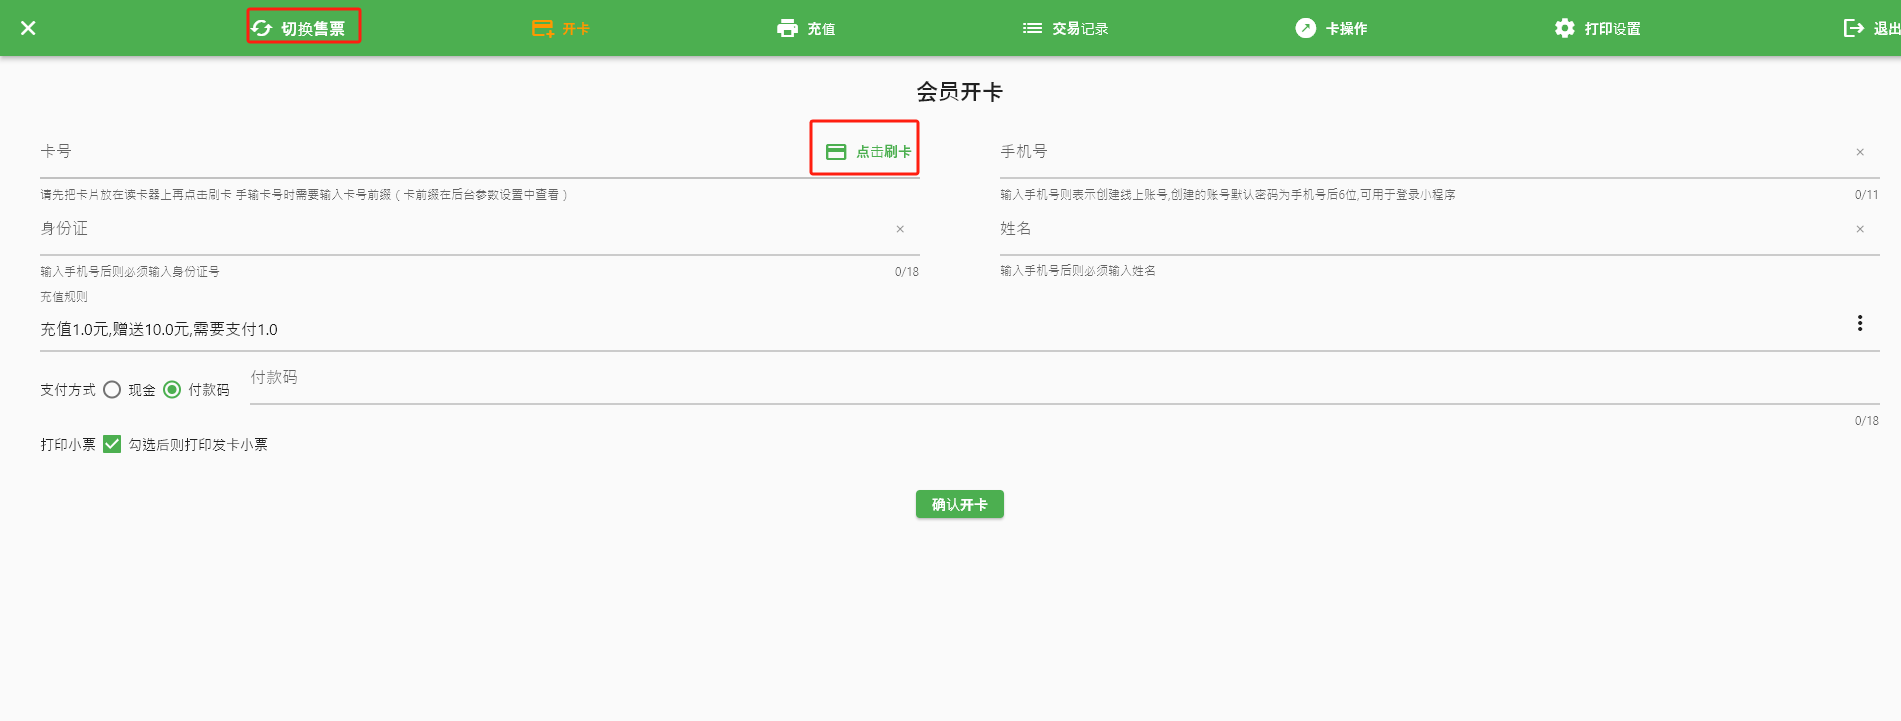
Task: Click the gear icon for 打印设置
Action: pos(1564,28)
